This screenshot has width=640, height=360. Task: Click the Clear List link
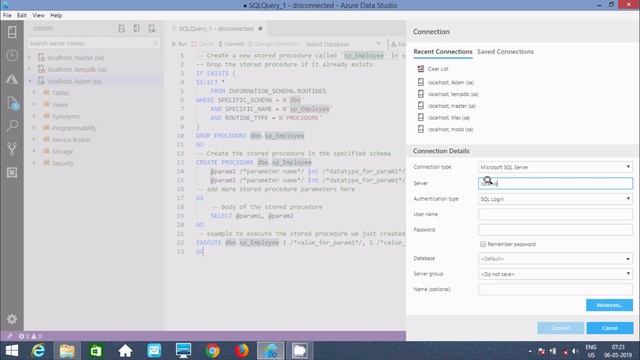[x=438, y=69]
